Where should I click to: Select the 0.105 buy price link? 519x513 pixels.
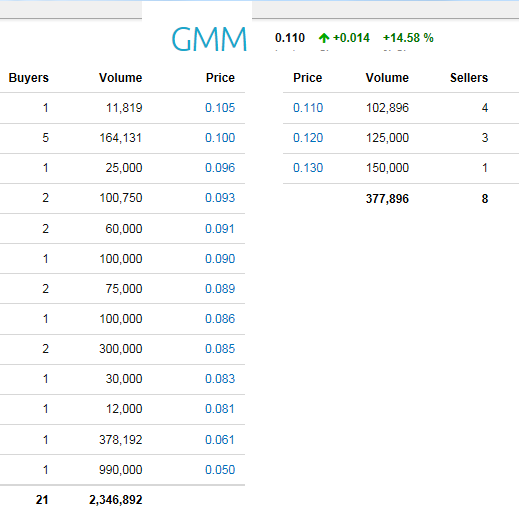[220, 108]
